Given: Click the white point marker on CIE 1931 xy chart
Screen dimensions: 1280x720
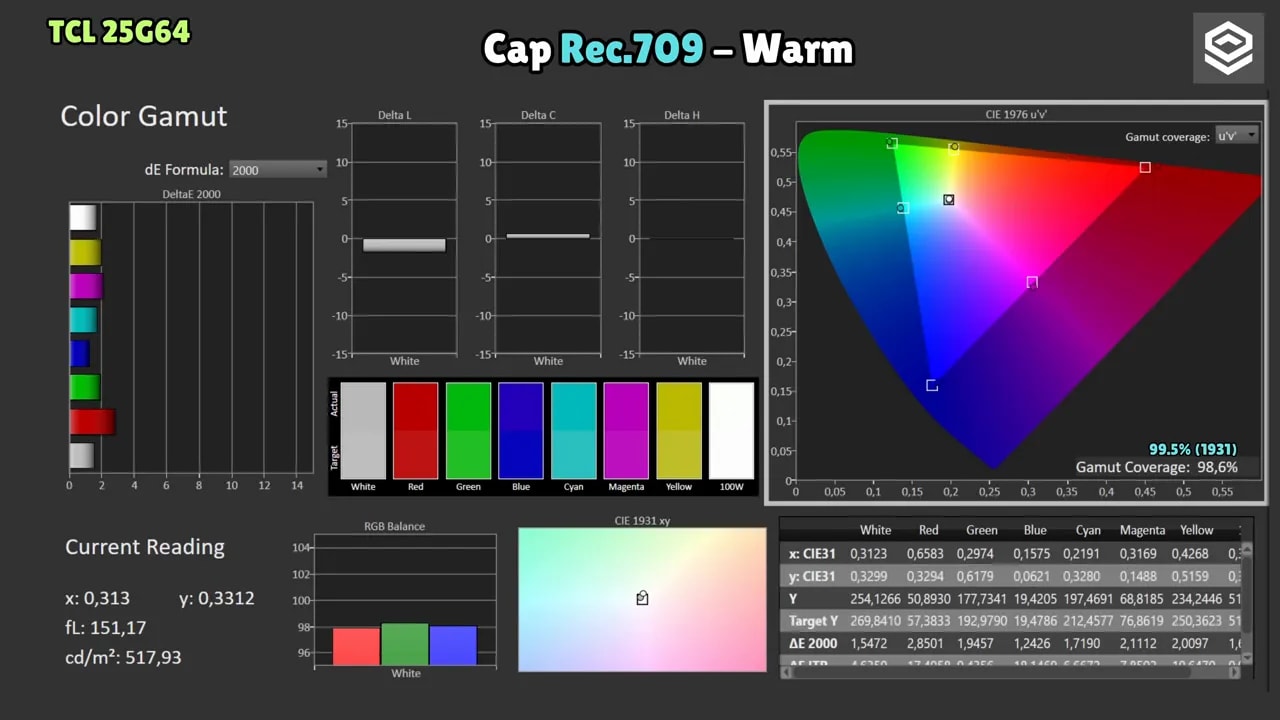Looking at the screenshot, I should (642, 598).
